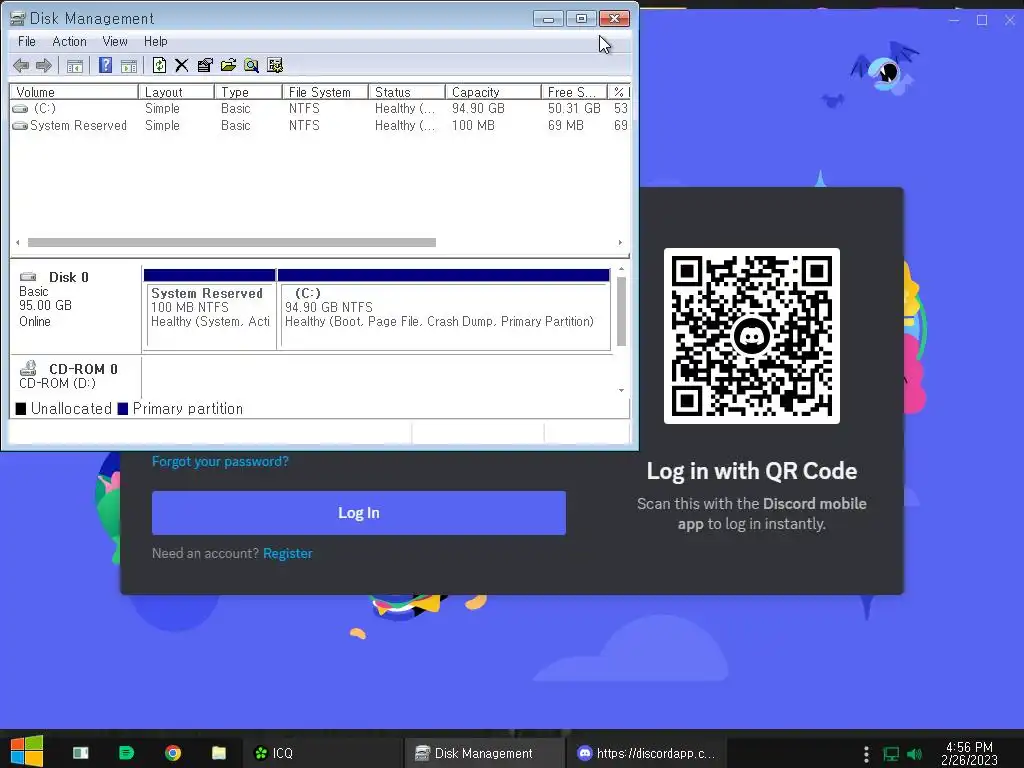The image size is (1024, 768).
Task: Minimize the Disk Management window
Action: click(548, 19)
